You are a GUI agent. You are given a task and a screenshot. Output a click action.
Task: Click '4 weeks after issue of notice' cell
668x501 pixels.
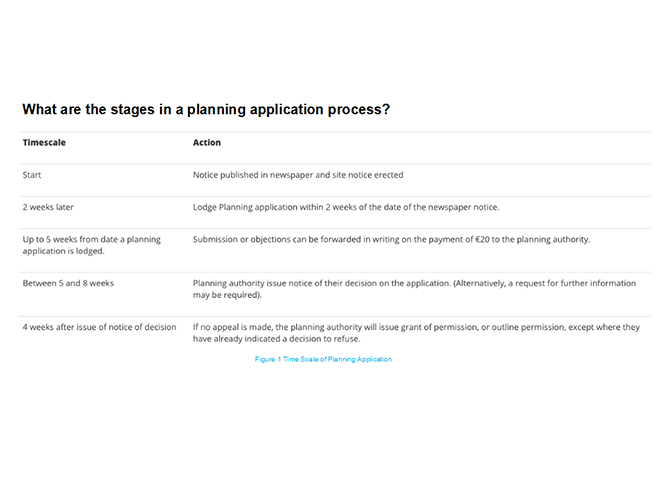[x=99, y=327]
